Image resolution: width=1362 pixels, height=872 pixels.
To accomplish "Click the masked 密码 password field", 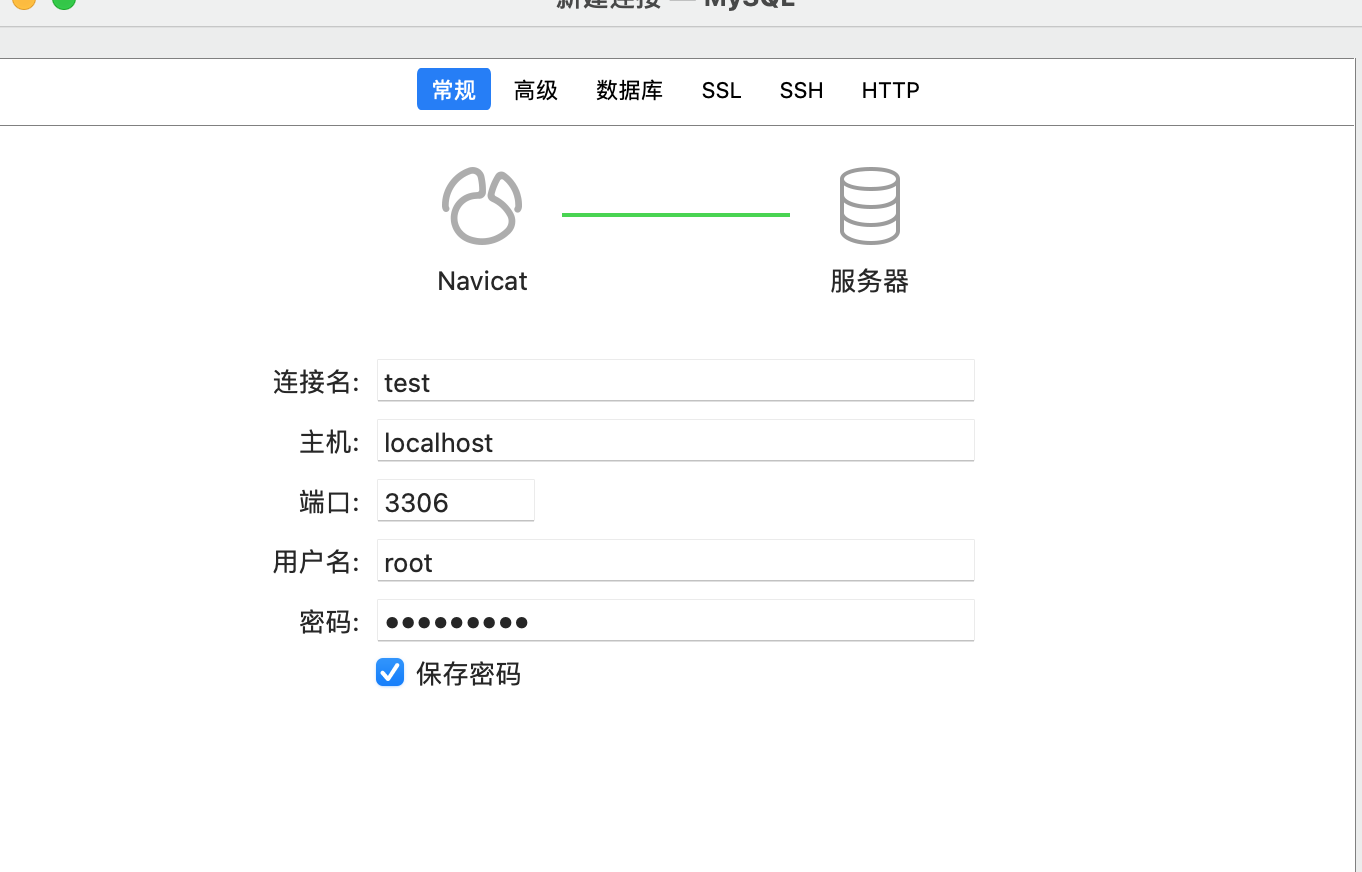I will 675,621.
